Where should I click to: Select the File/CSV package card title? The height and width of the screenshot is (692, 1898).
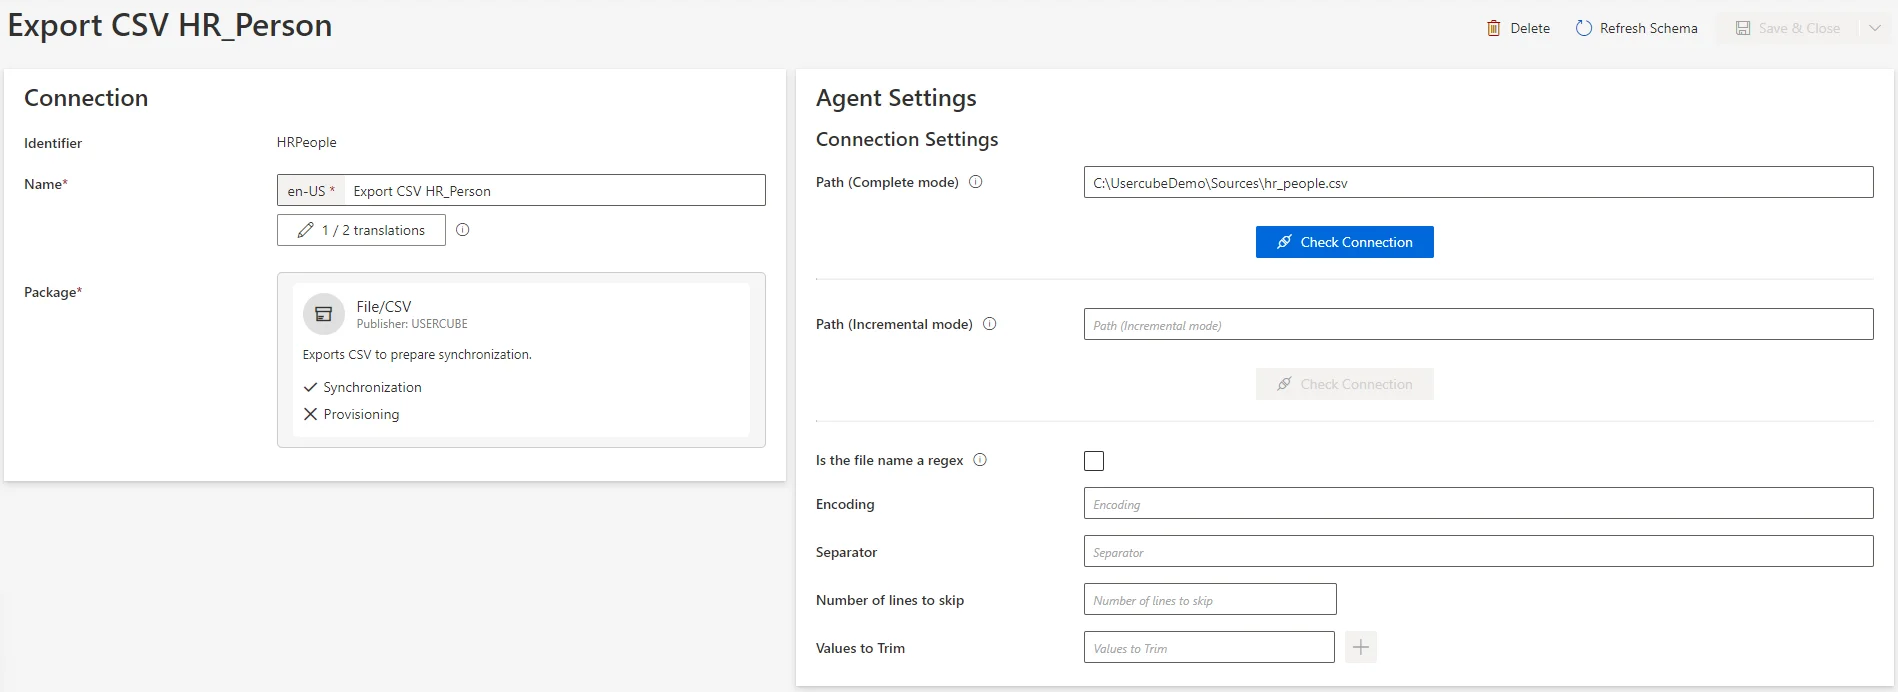pyautogui.click(x=384, y=306)
